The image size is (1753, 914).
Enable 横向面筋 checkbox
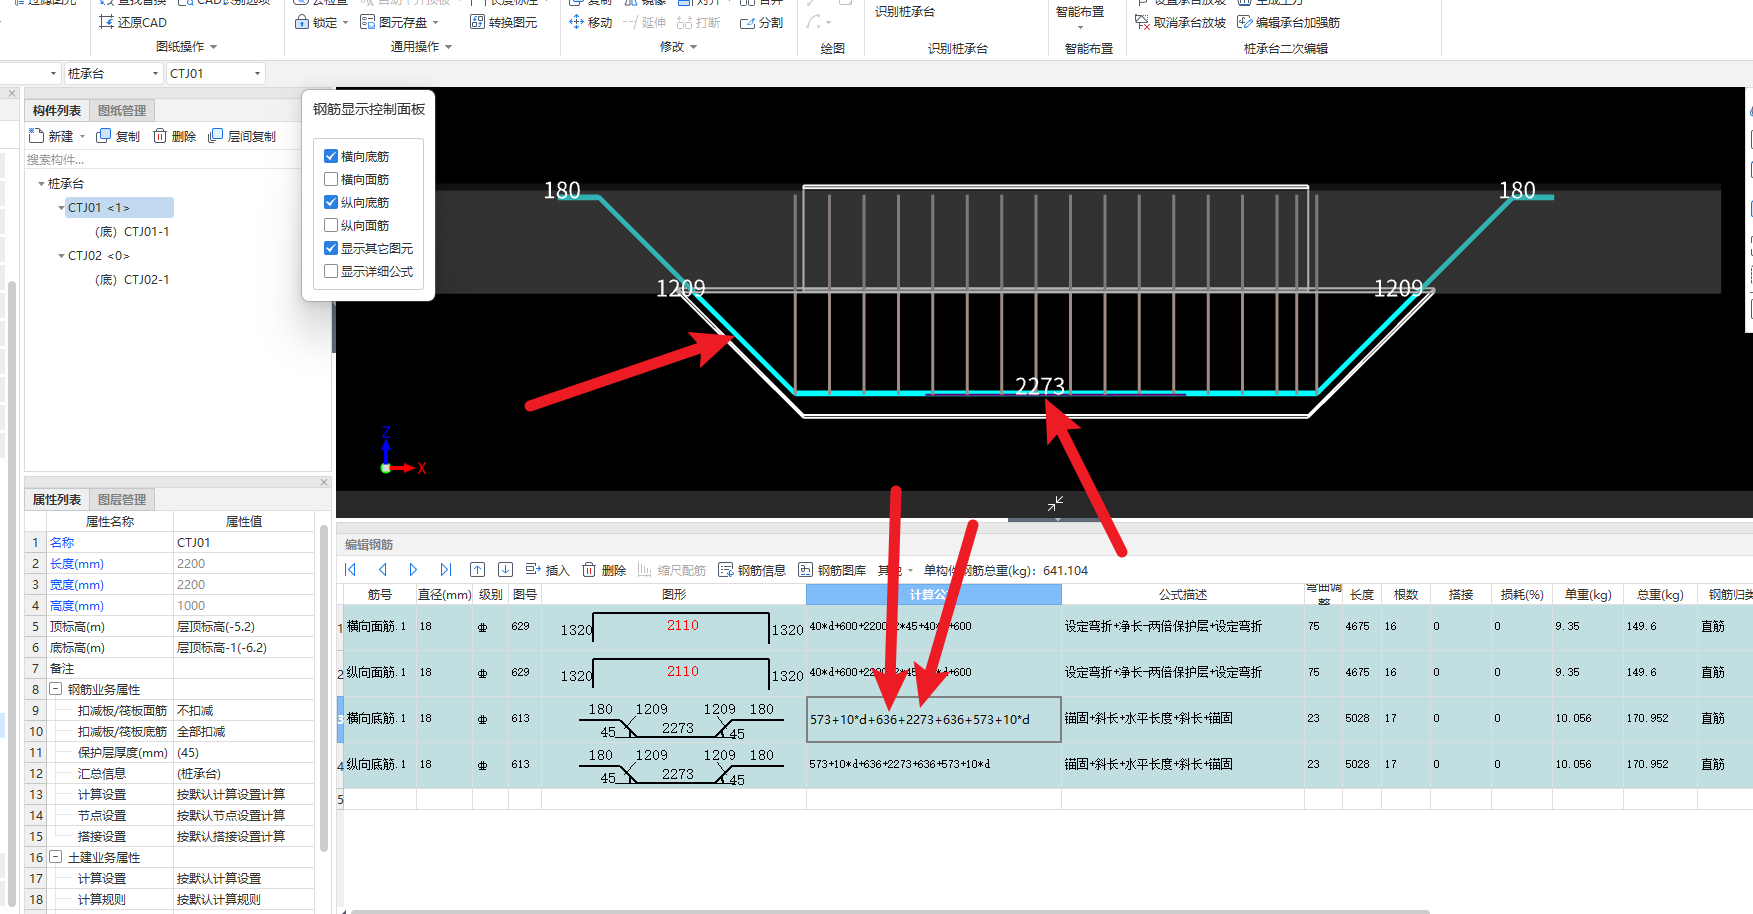coord(331,179)
